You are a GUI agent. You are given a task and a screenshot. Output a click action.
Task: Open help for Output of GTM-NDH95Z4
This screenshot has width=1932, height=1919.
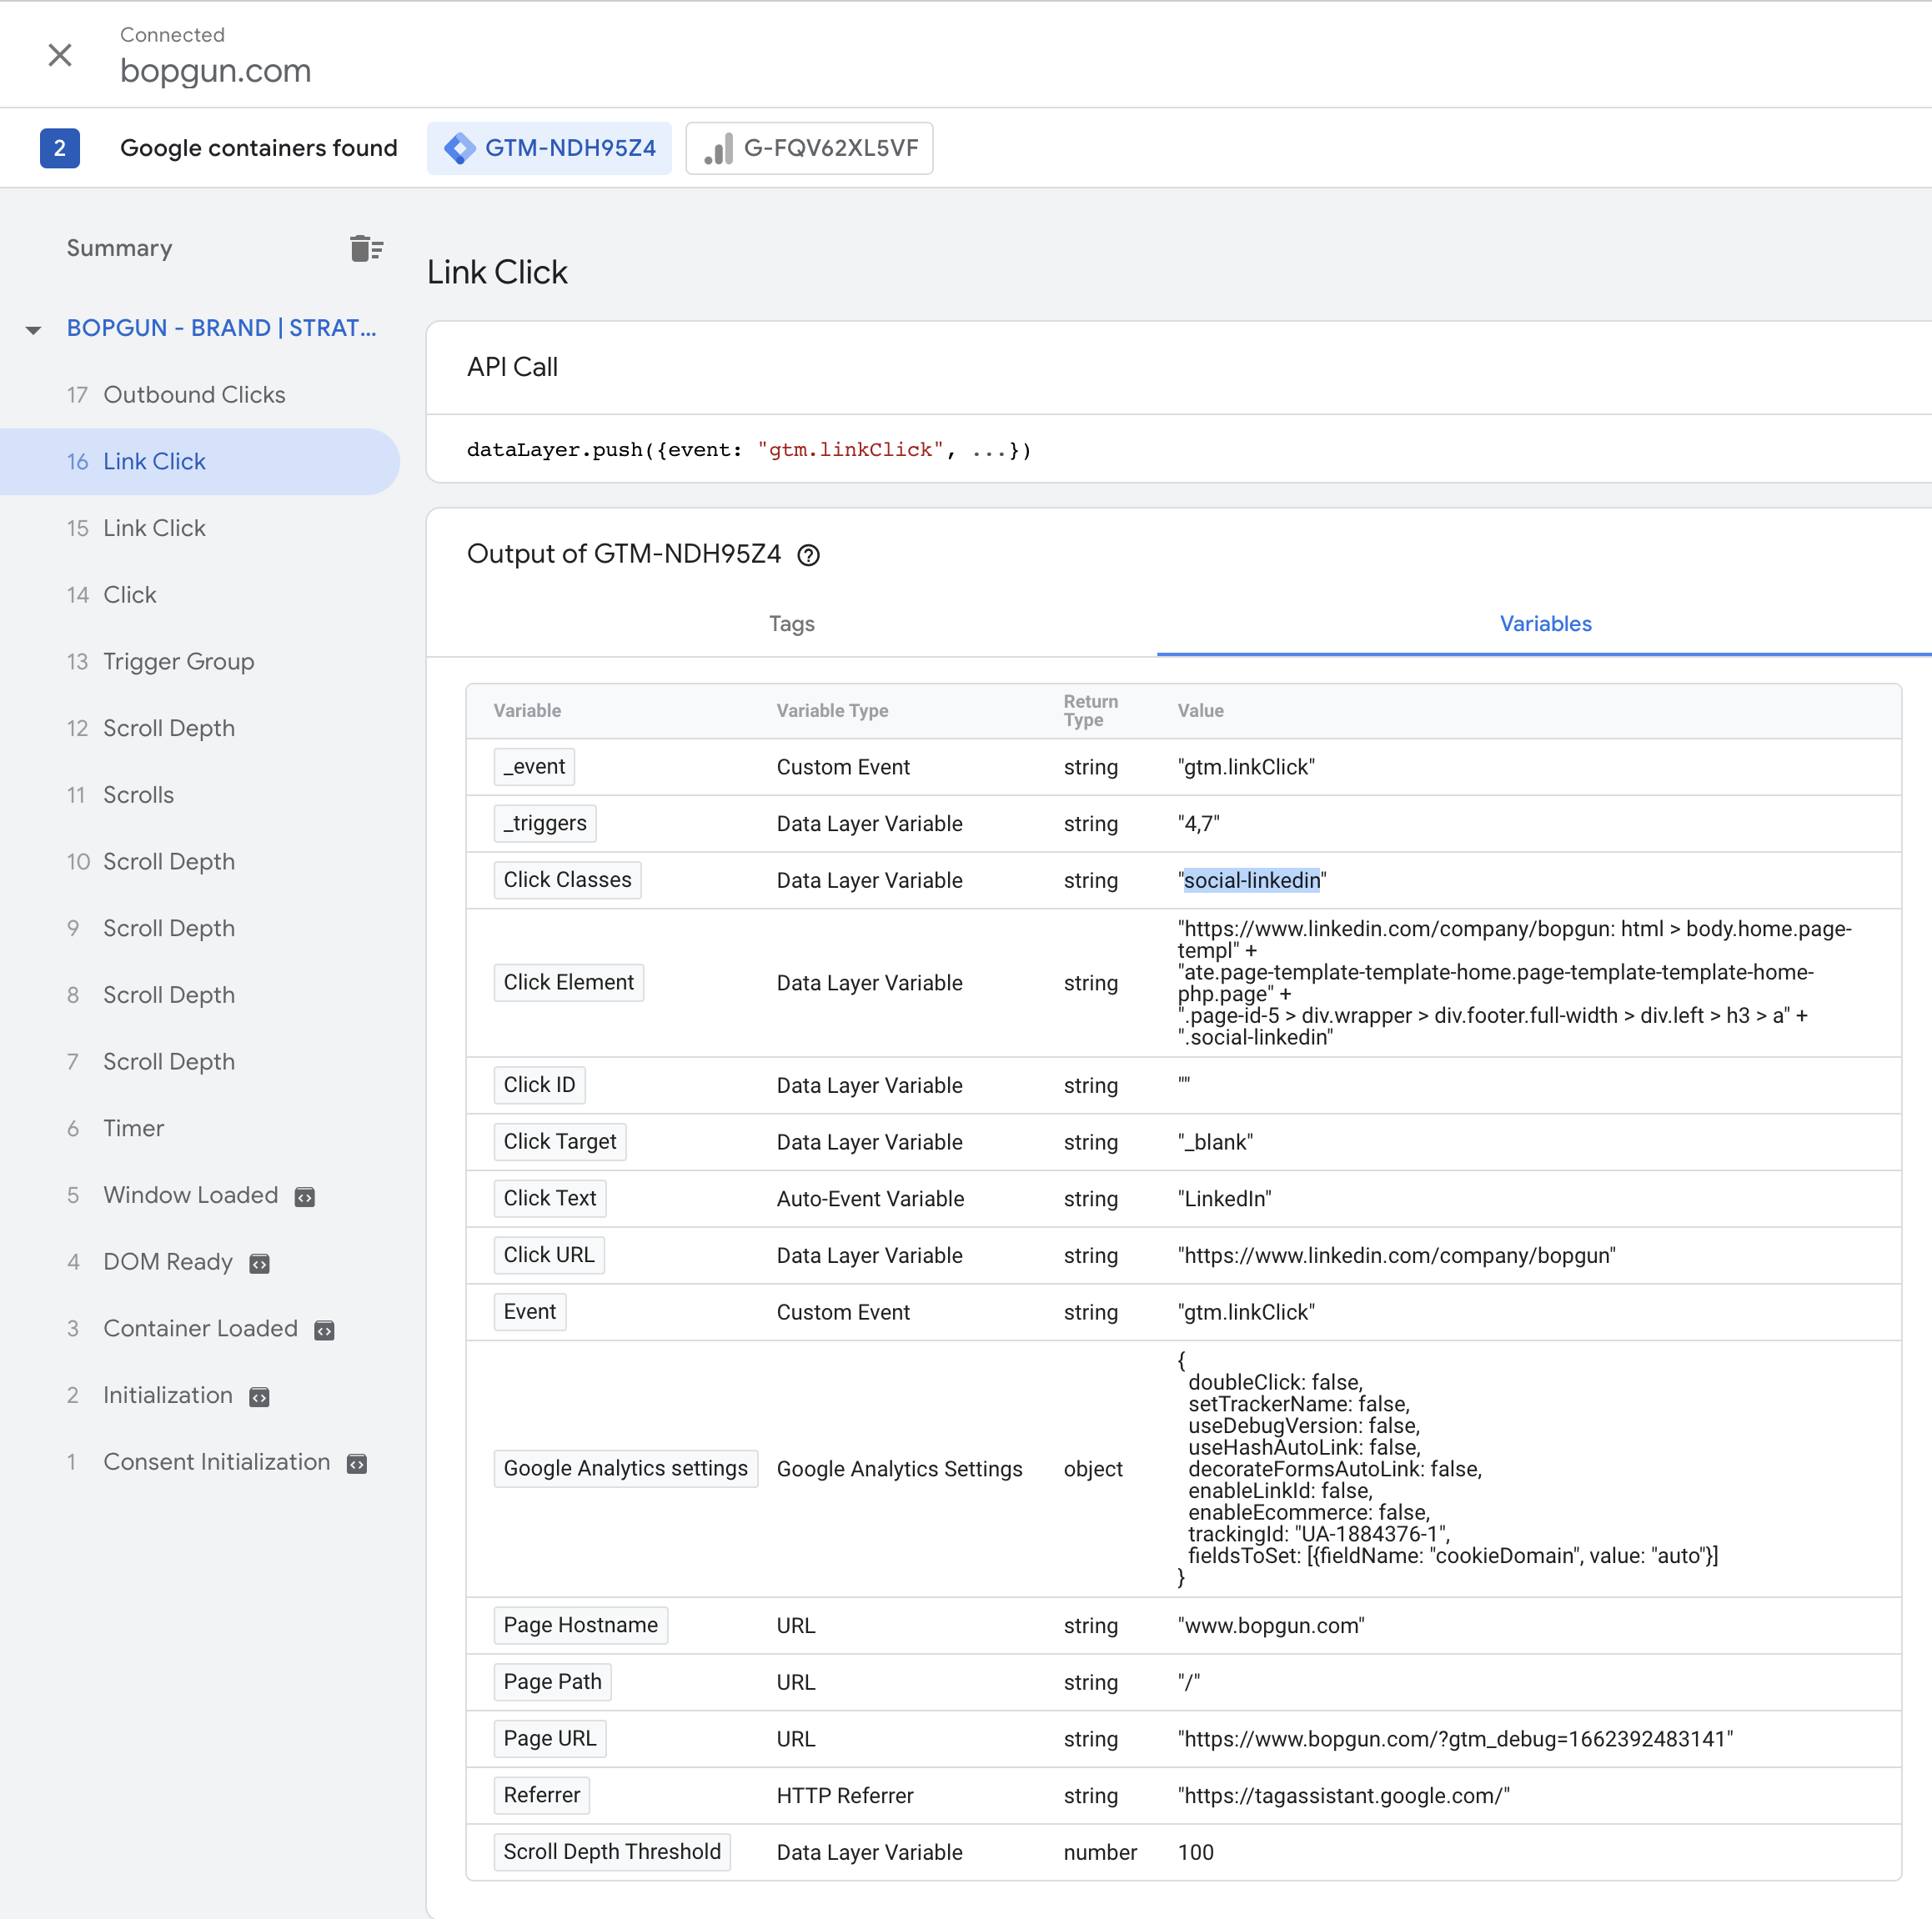808,555
